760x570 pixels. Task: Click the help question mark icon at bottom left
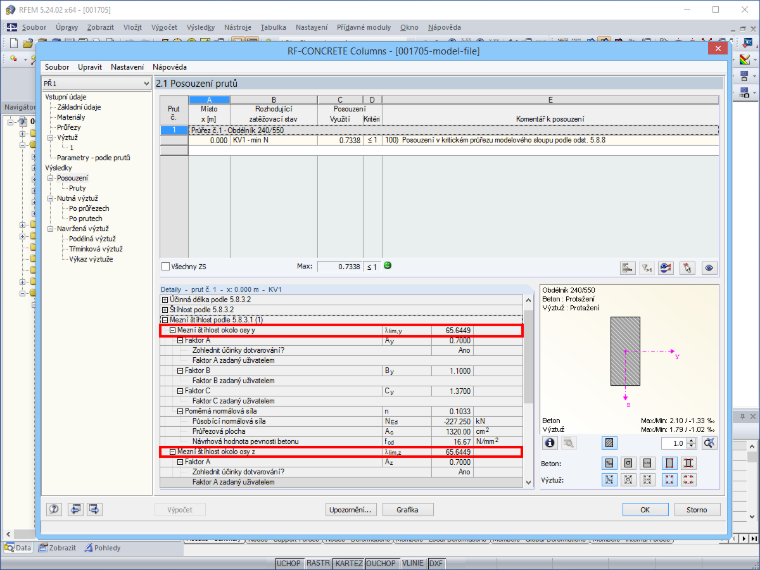(54, 509)
